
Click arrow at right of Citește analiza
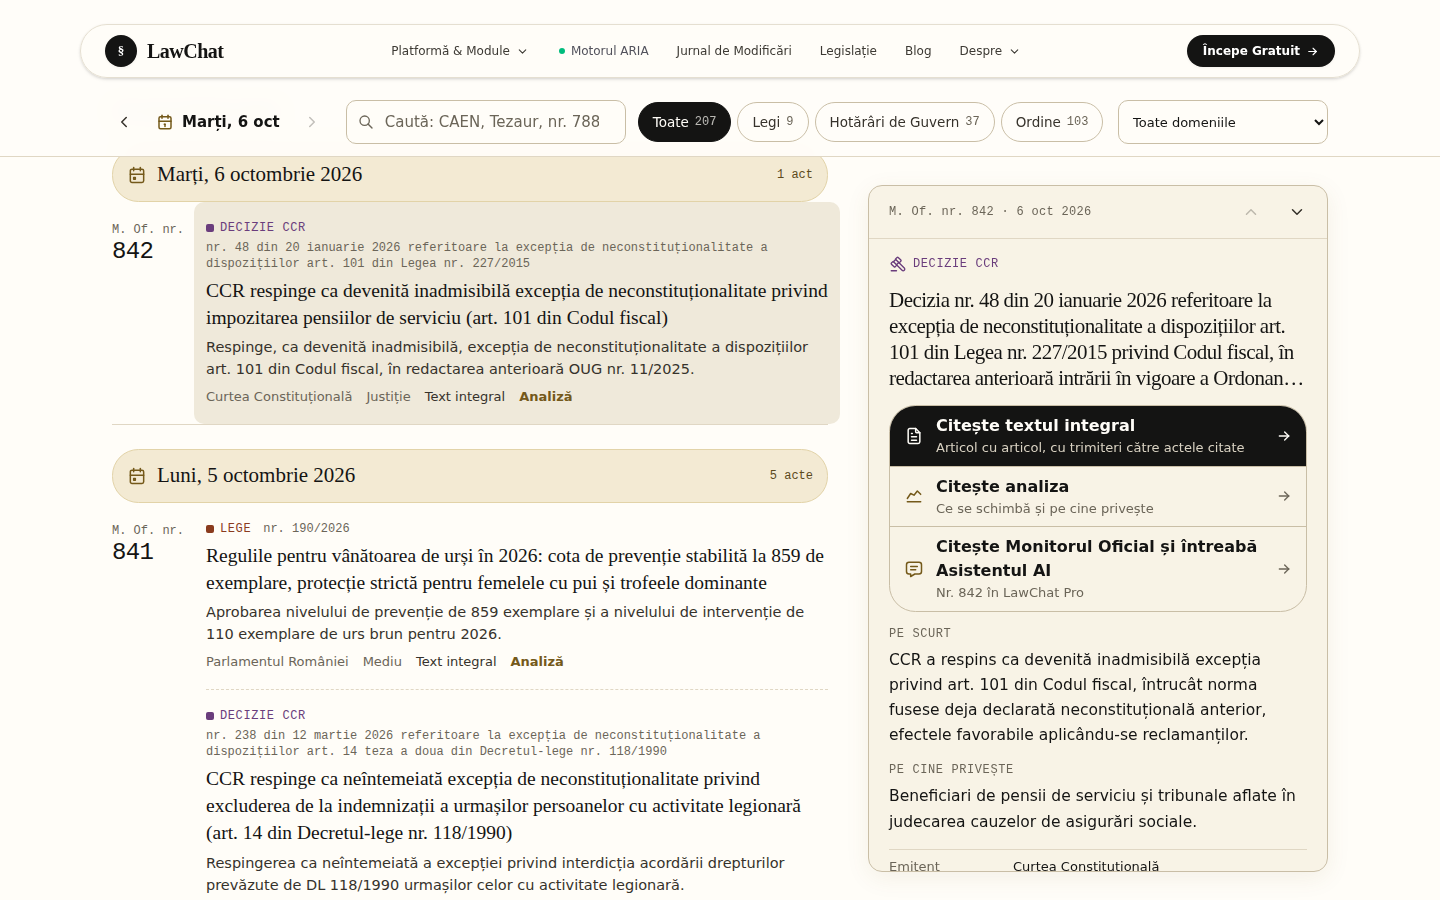pyautogui.click(x=1284, y=497)
